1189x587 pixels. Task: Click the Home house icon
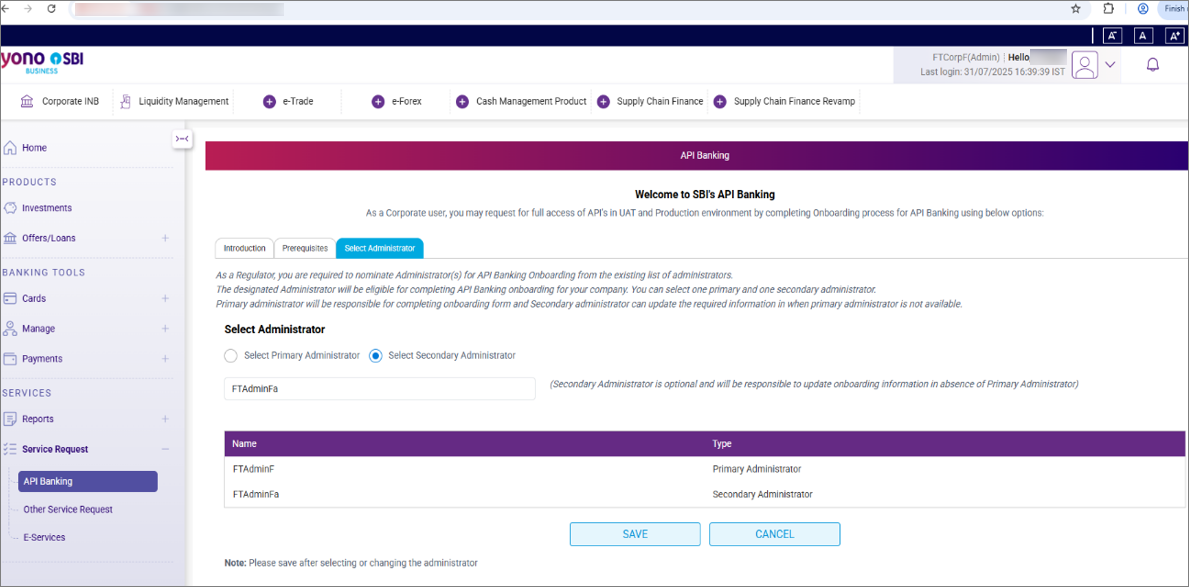coord(11,148)
